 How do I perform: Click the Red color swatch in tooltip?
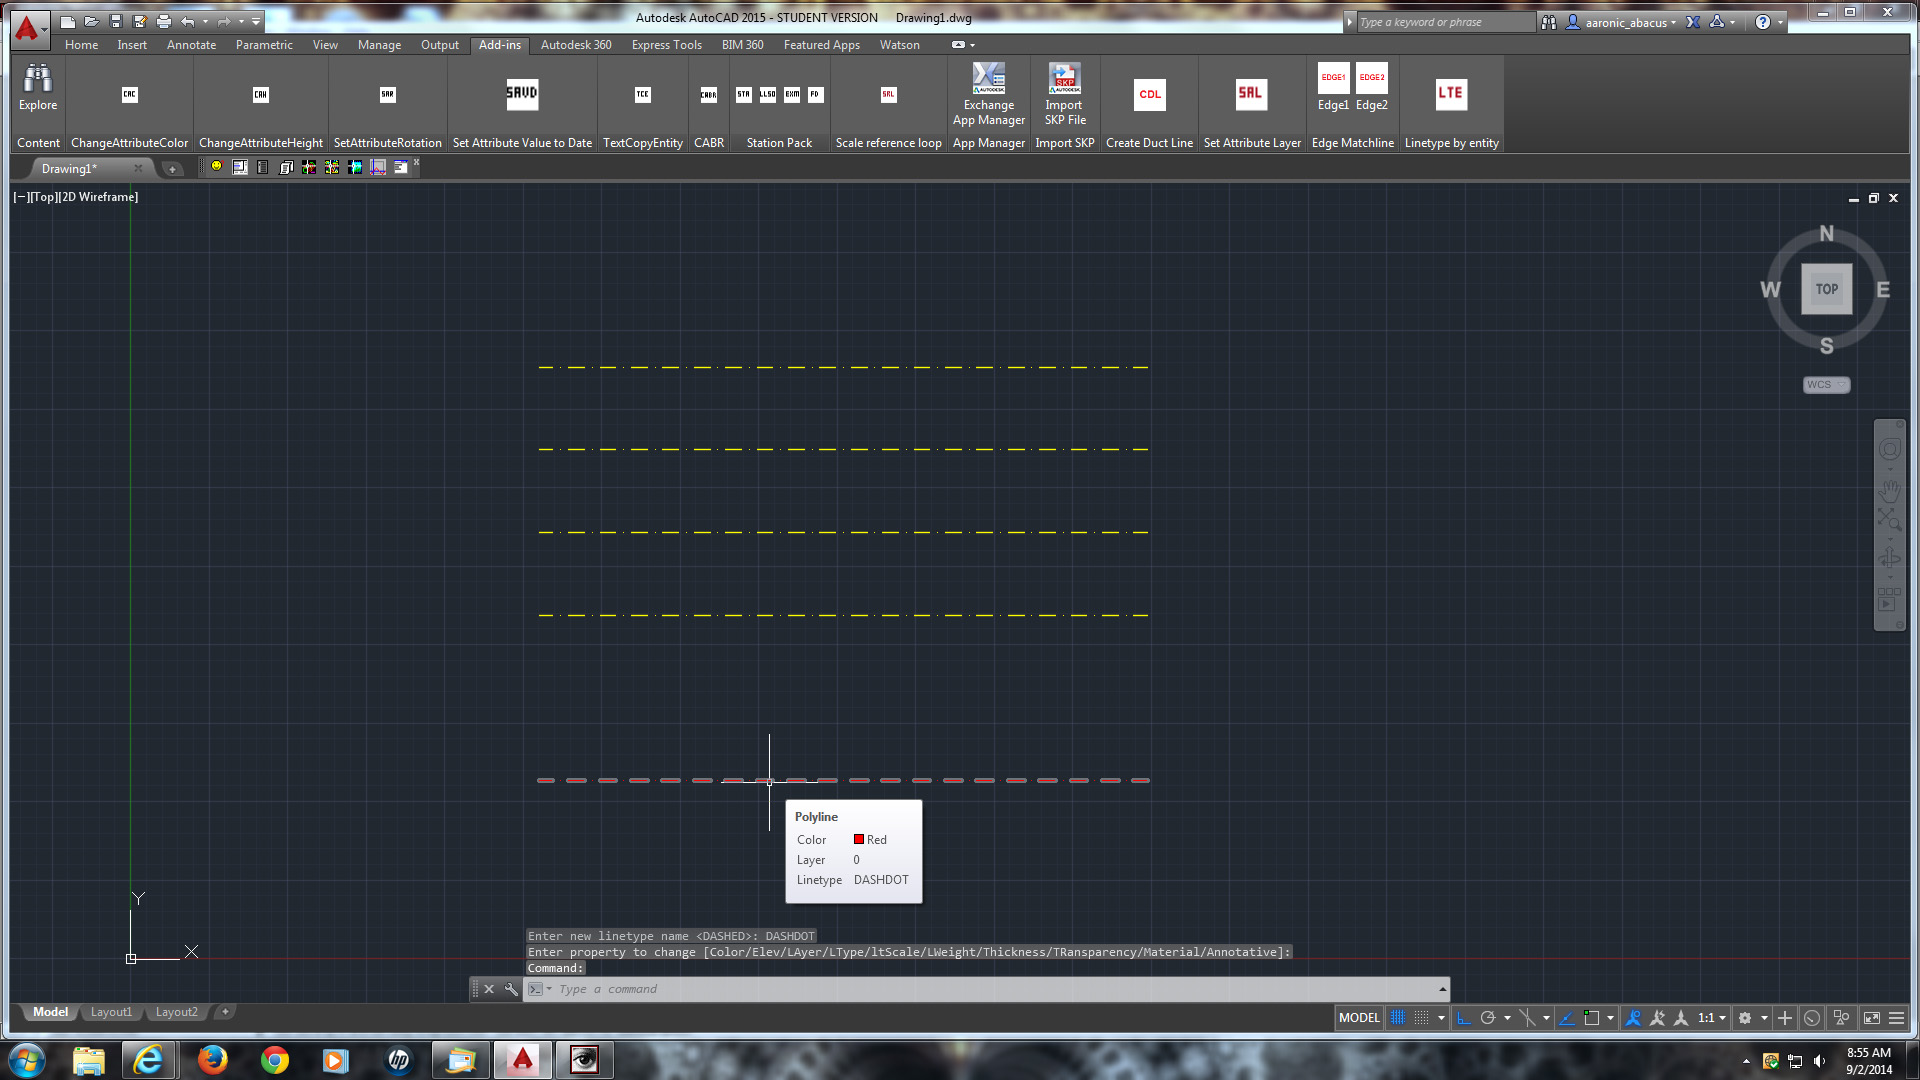point(858,840)
